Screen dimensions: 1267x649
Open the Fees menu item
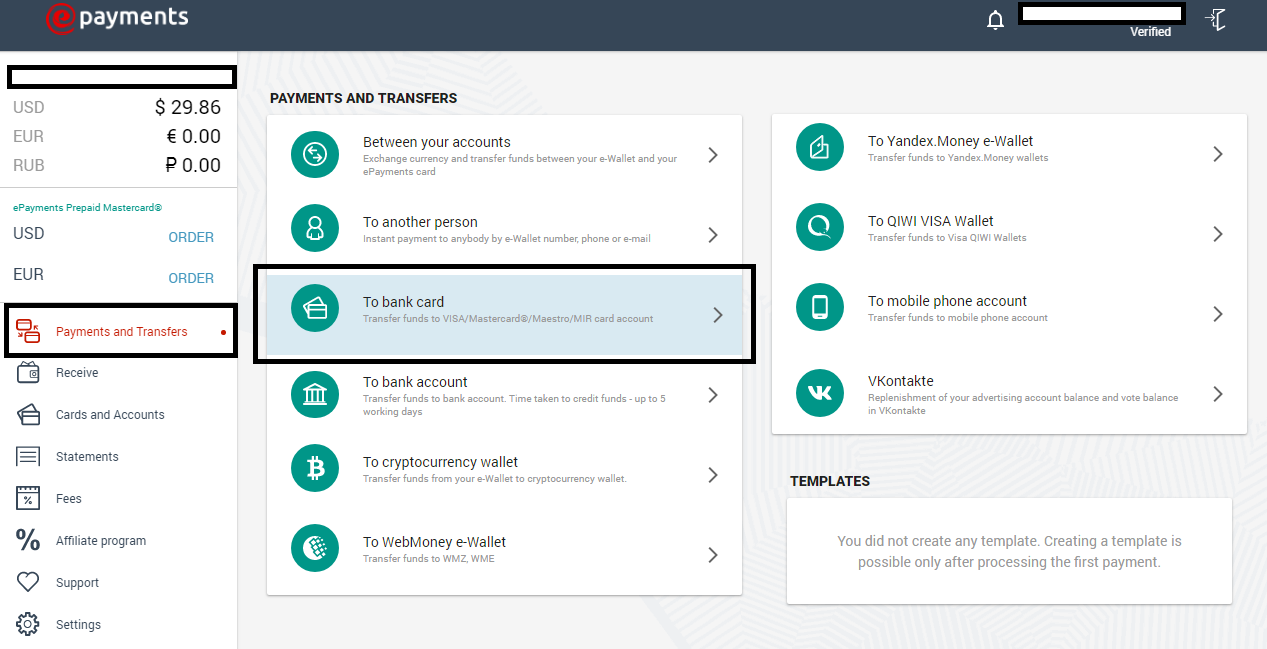coord(69,499)
